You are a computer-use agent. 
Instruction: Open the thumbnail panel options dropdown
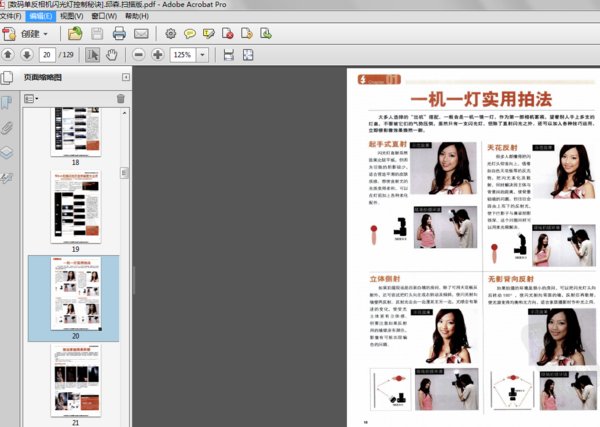point(30,99)
